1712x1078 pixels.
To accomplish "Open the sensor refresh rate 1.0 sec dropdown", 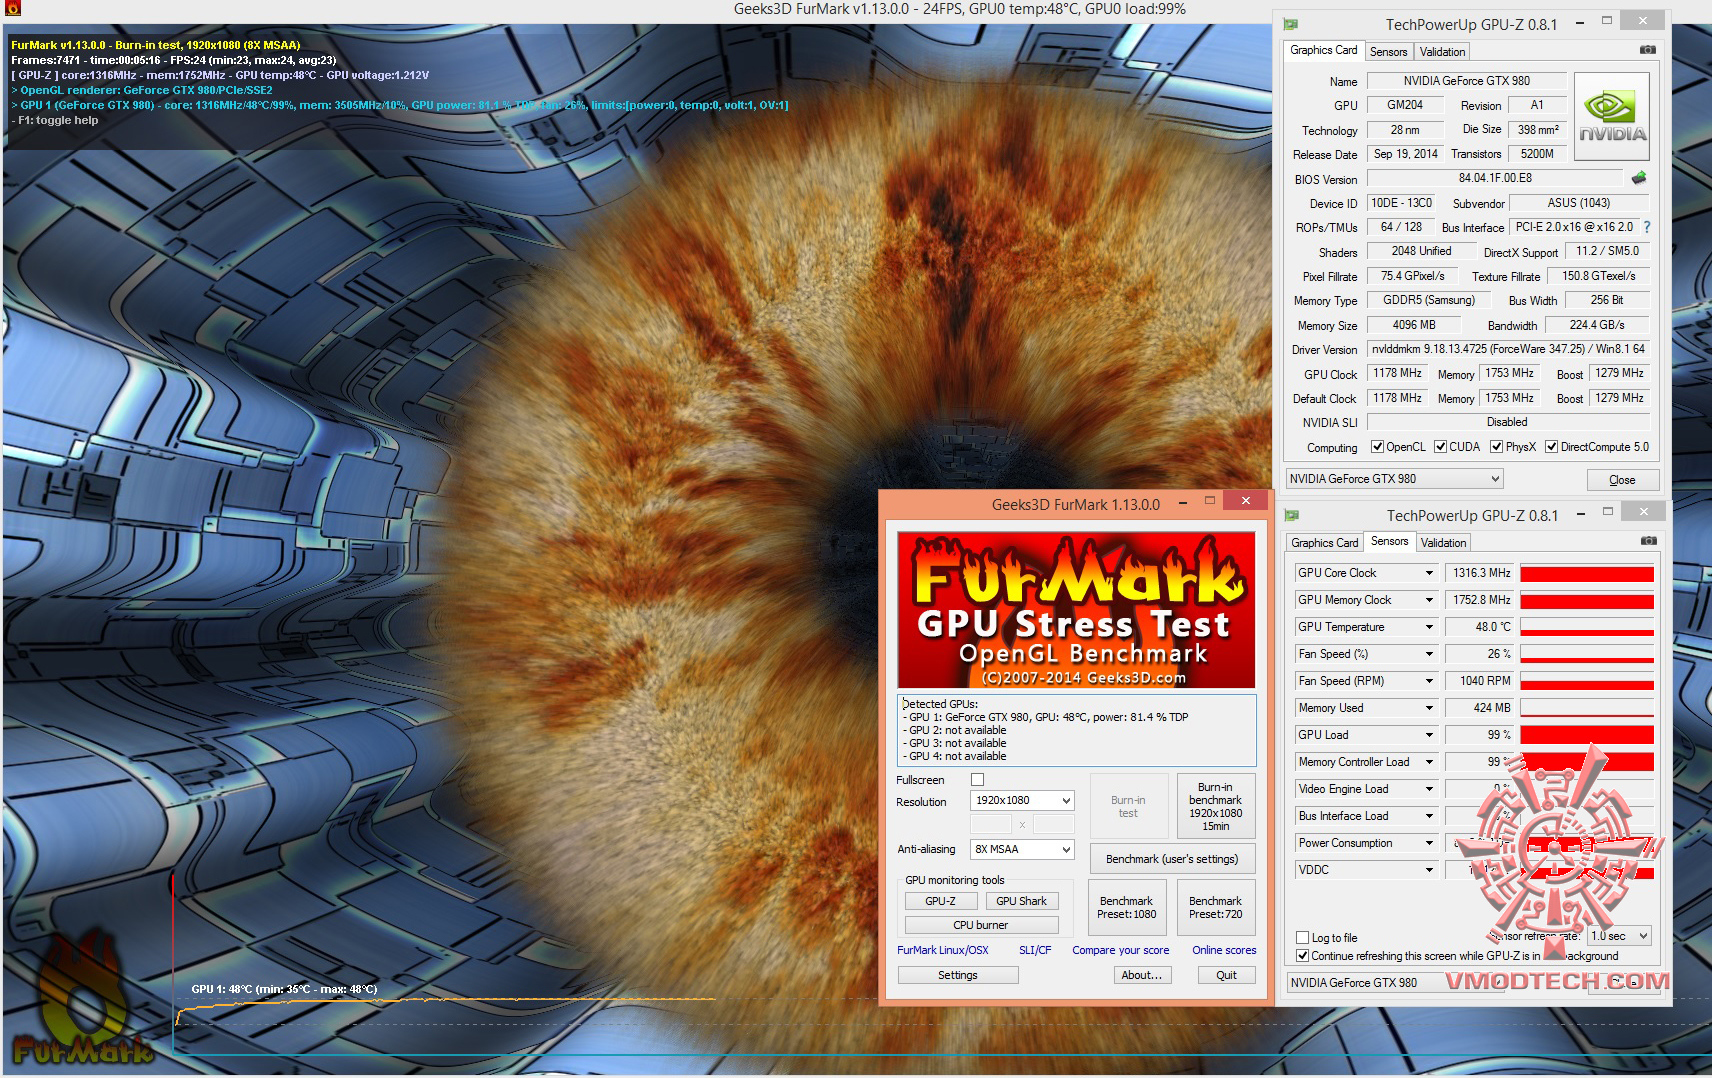I will coord(1619,936).
